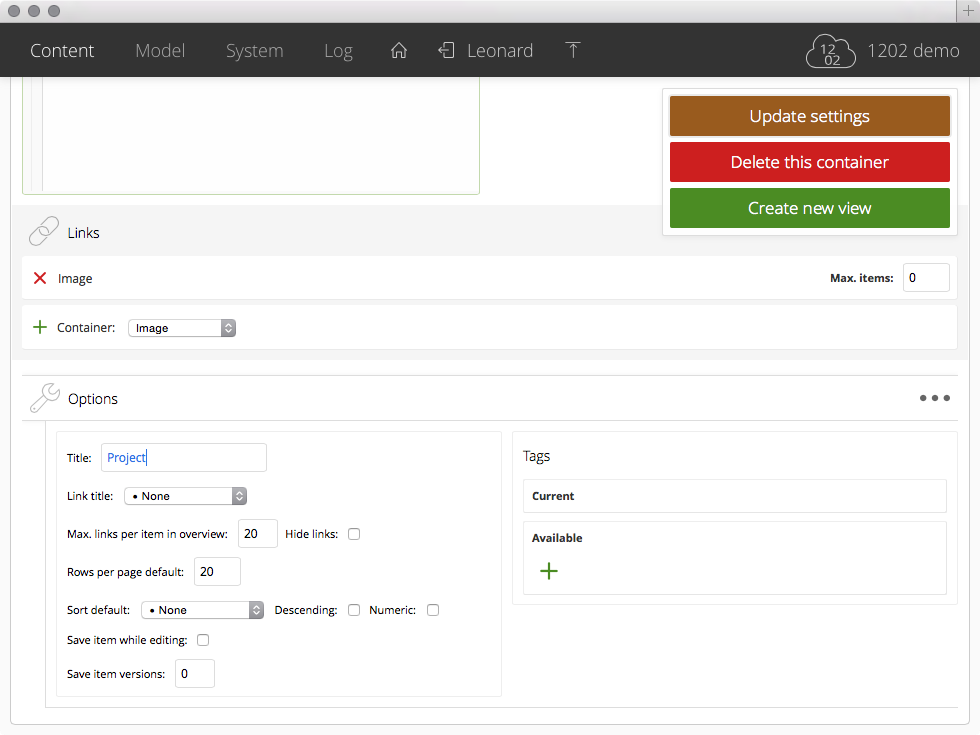This screenshot has height=735, width=980.
Task: Click the Title input field containing Project
Action: (183, 458)
